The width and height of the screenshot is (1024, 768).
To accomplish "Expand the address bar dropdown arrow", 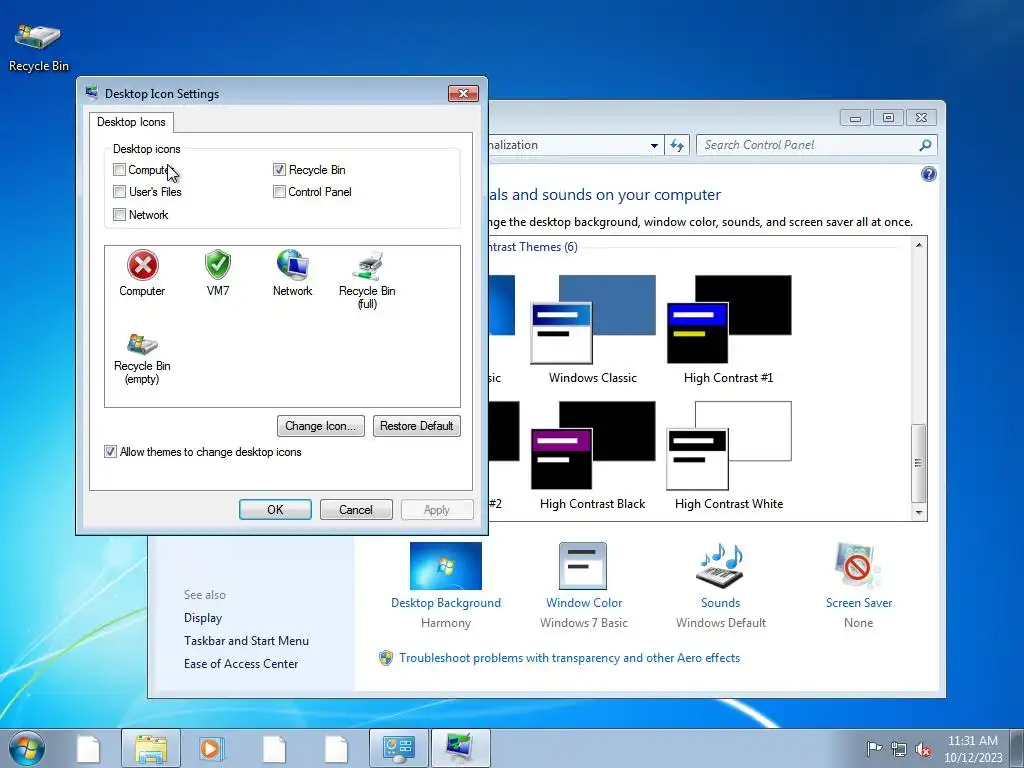I will 654,146.
